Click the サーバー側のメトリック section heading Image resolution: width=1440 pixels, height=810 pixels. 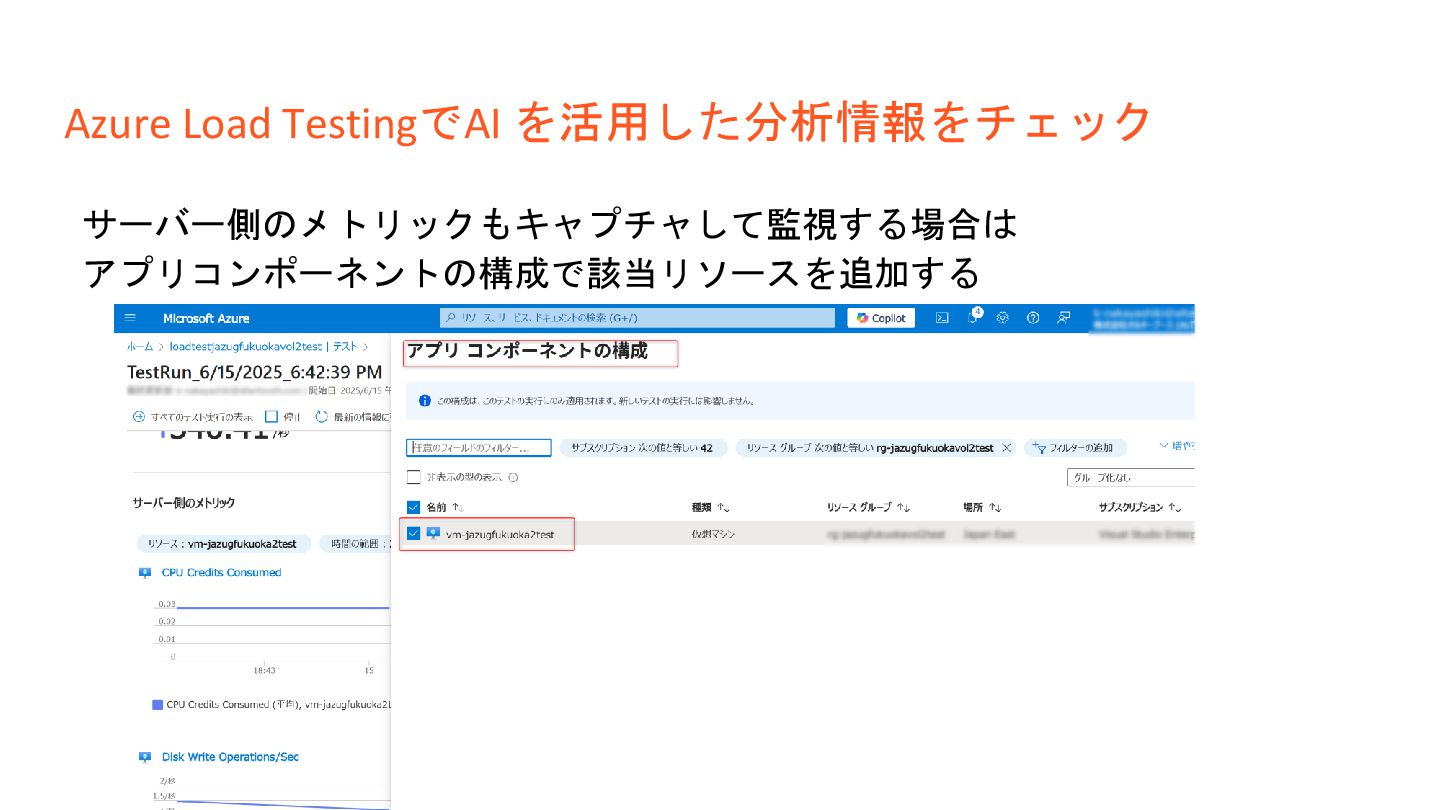184,503
